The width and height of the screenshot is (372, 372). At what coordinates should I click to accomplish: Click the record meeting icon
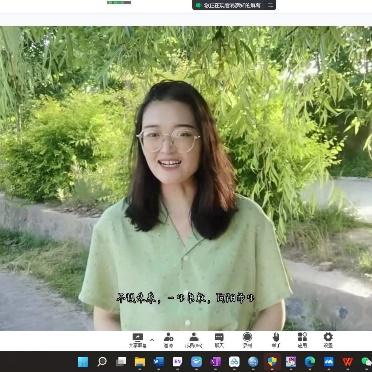coord(247,340)
